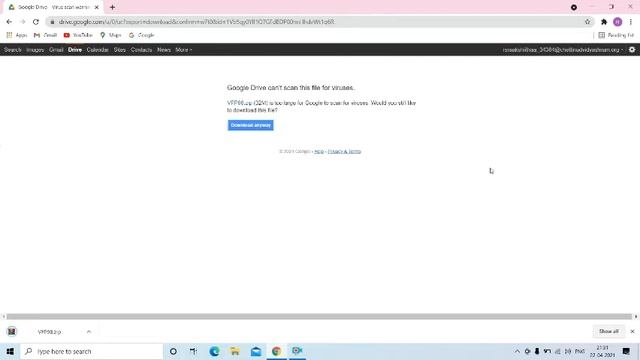
Task: Click the recording indicator icon in title bar
Action: [574, 7]
